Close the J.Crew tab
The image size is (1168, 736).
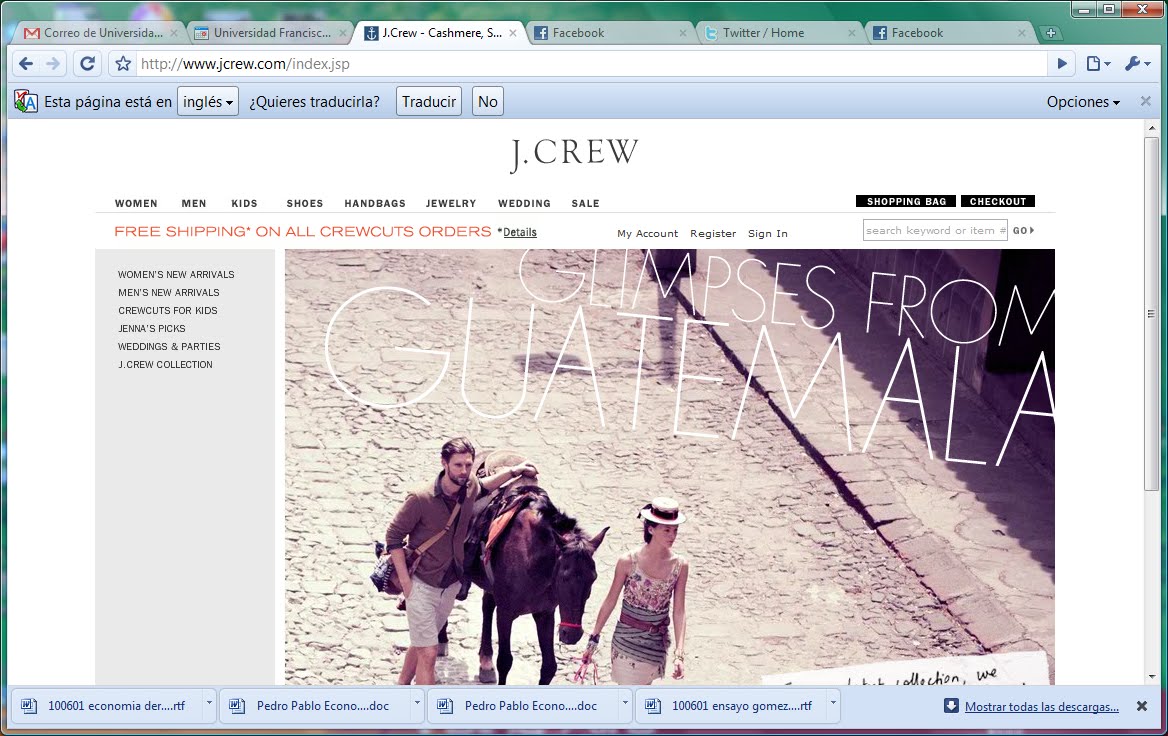click(x=512, y=33)
